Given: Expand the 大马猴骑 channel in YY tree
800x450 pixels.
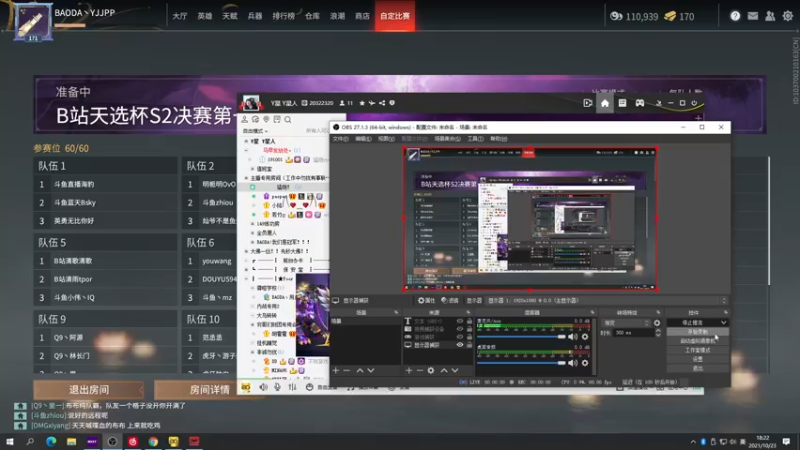Looking at the screenshot, I should coord(253,315).
